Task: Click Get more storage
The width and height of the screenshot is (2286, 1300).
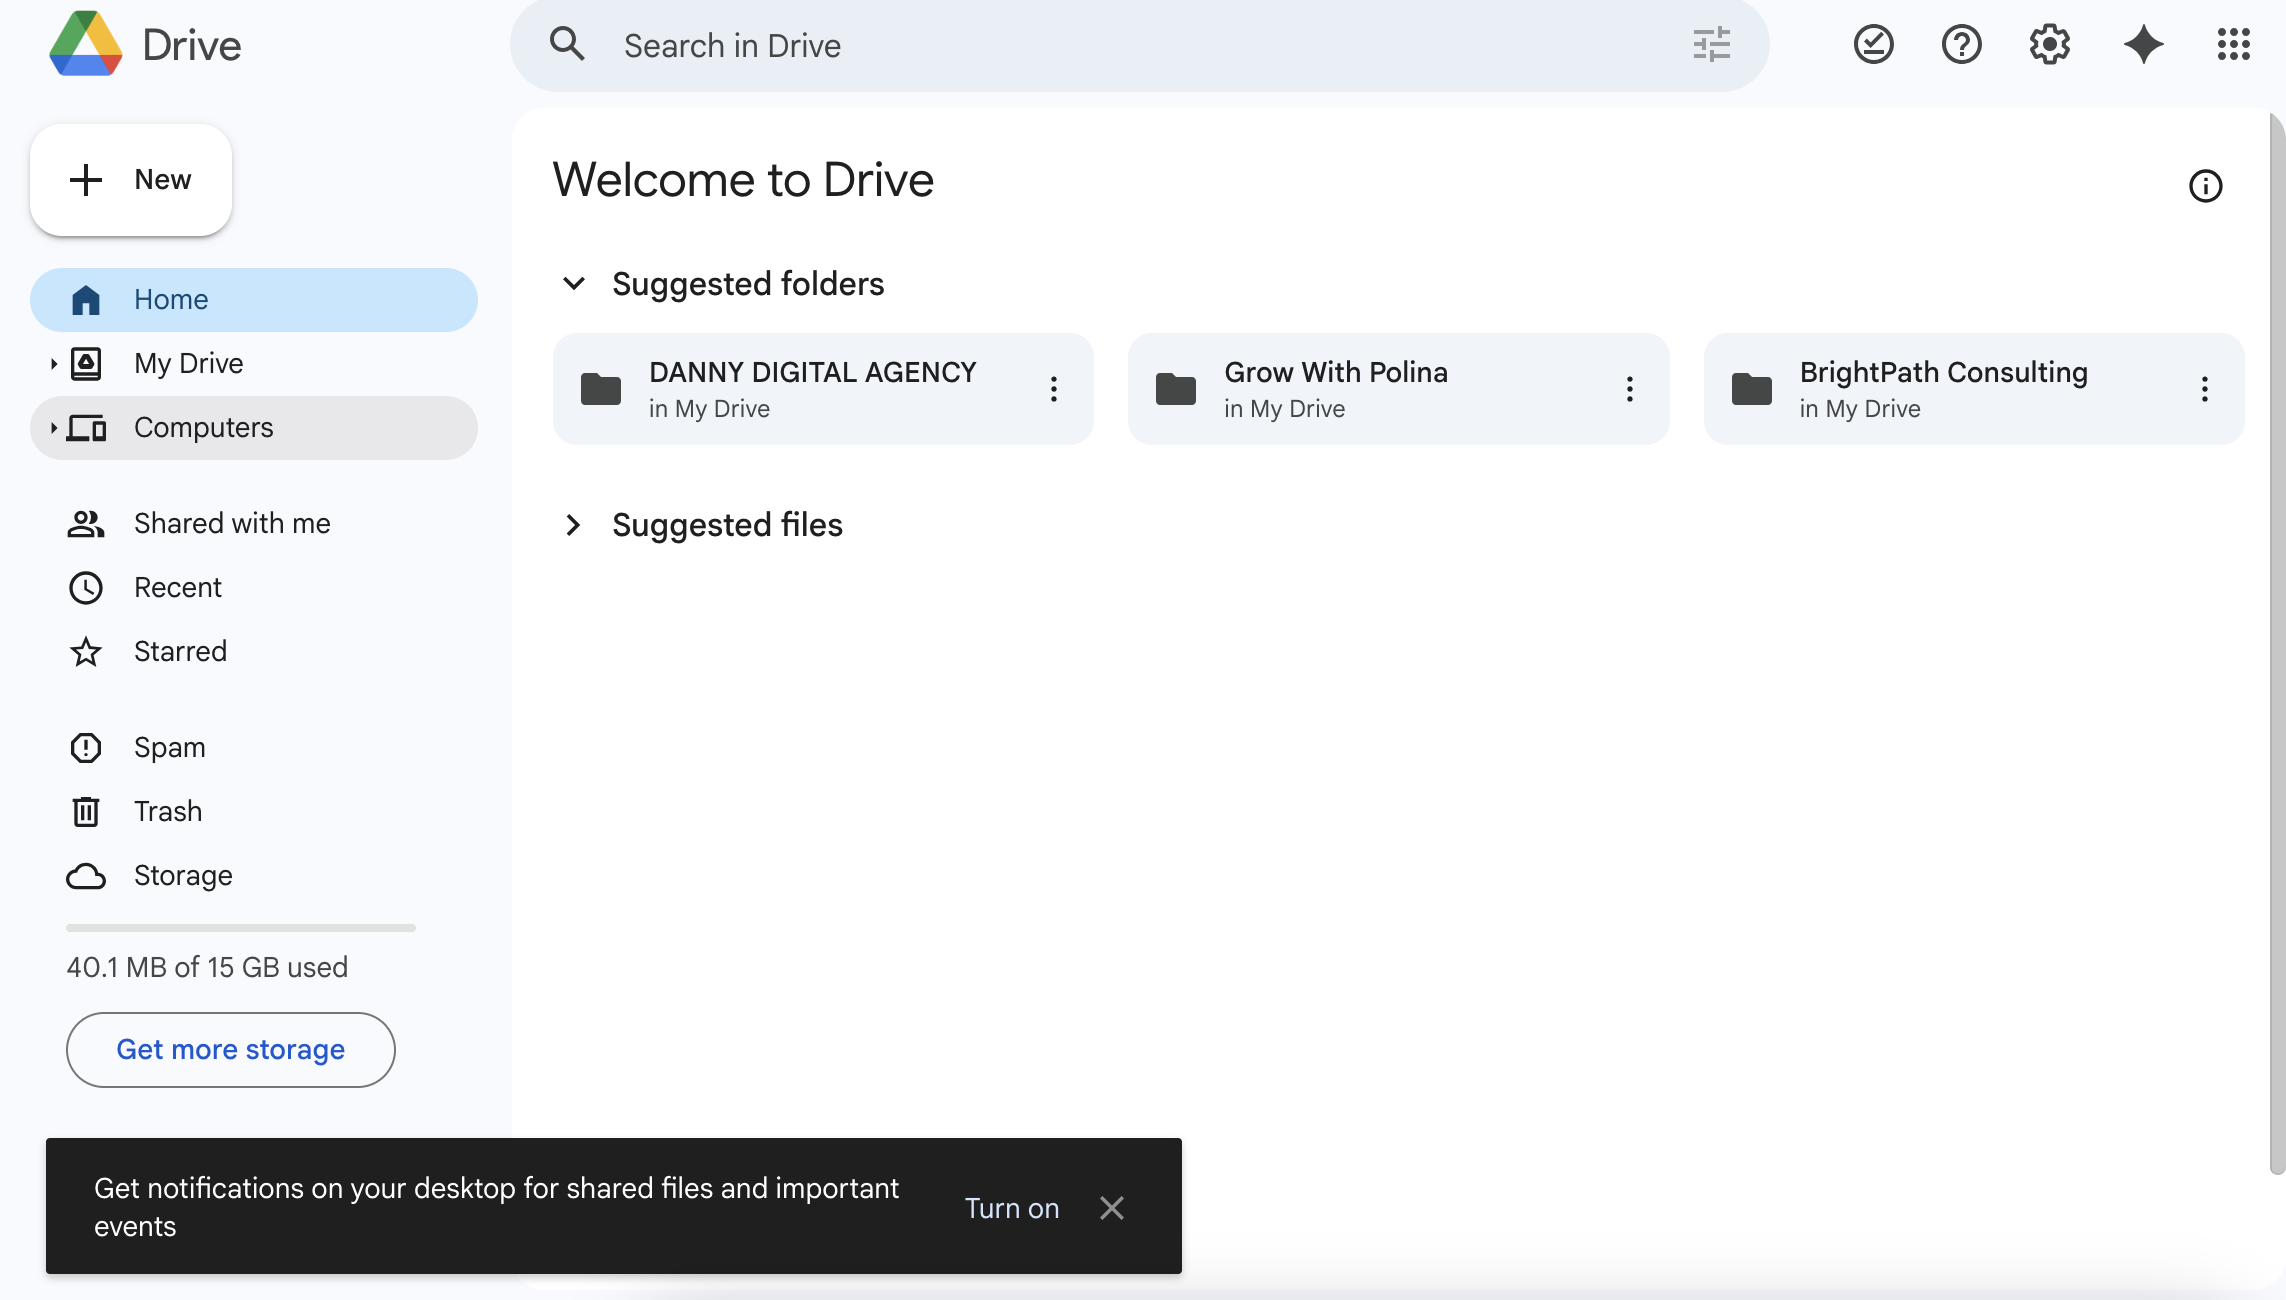Action: coord(231,1050)
